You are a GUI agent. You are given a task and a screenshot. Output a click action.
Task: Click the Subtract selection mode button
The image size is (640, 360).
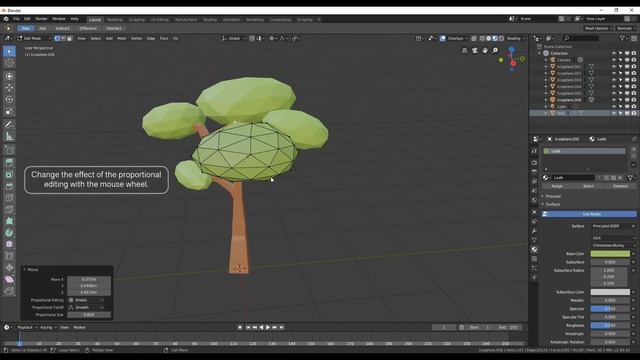pyautogui.click(x=62, y=29)
